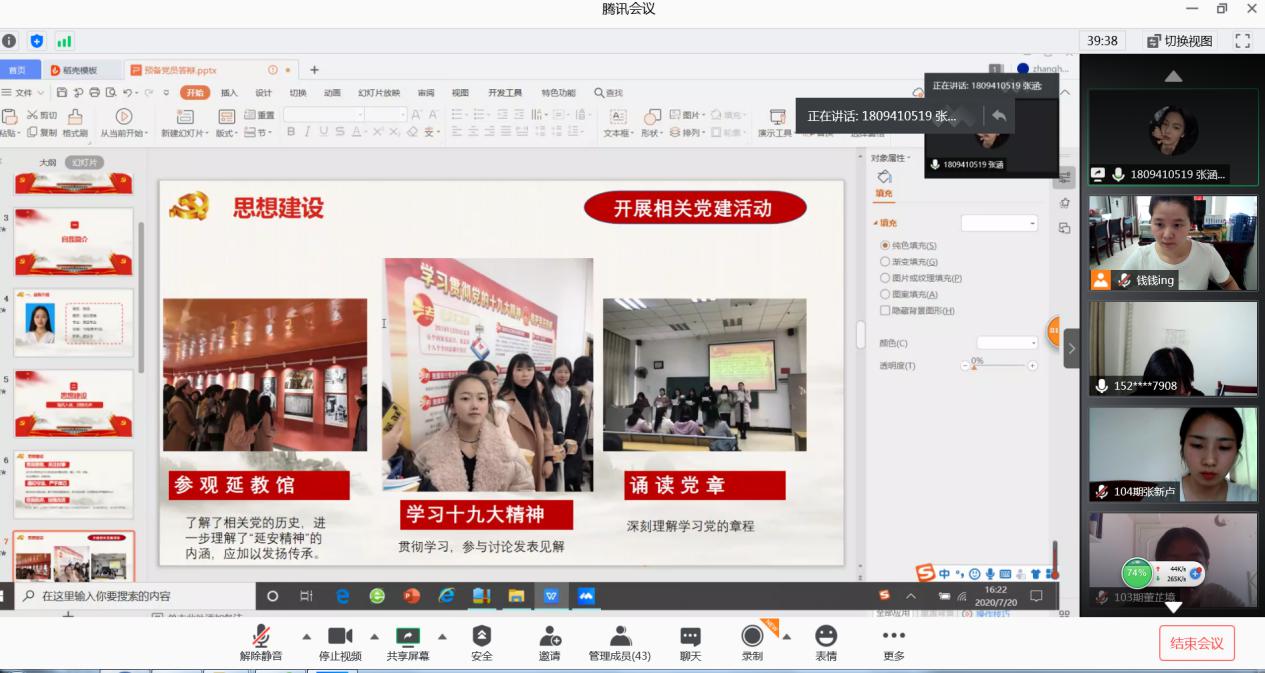
Task: Open the Insert ribbon tab
Action: pos(229,93)
